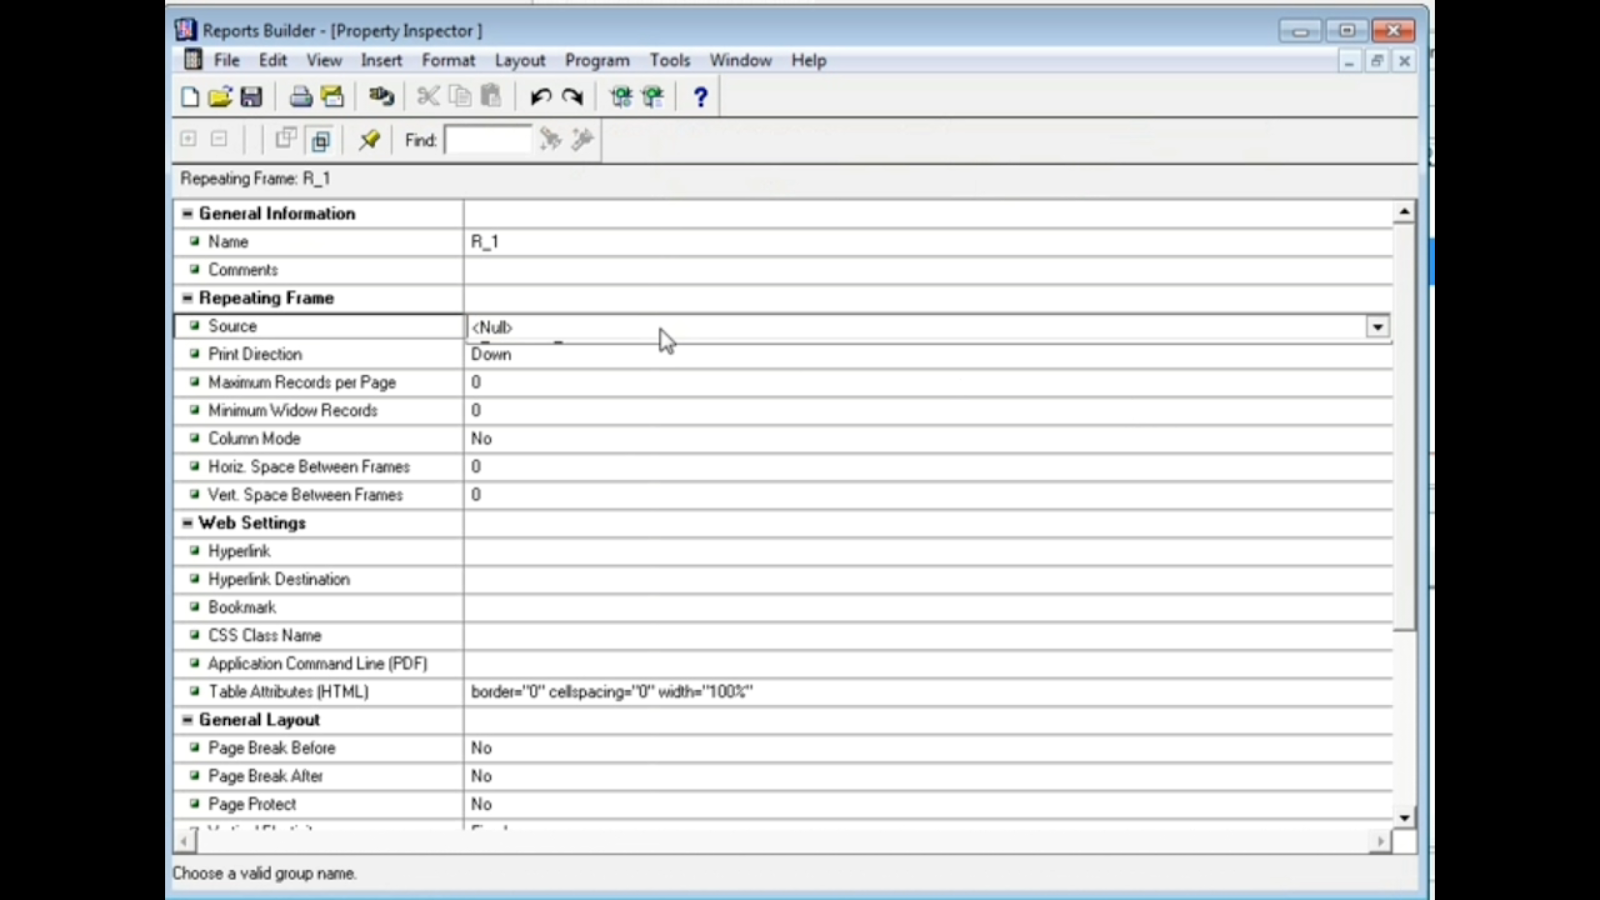Collapse the General Information section
This screenshot has width=1600, height=900.
(187, 213)
